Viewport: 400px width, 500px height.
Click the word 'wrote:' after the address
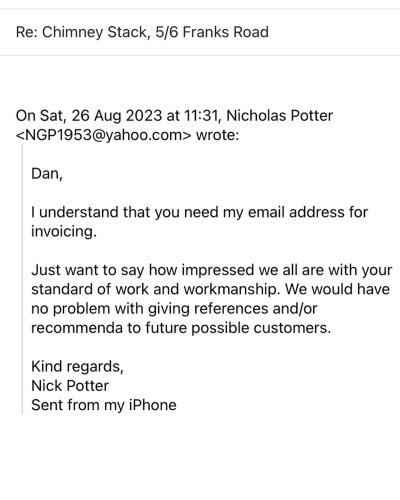(x=218, y=135)
